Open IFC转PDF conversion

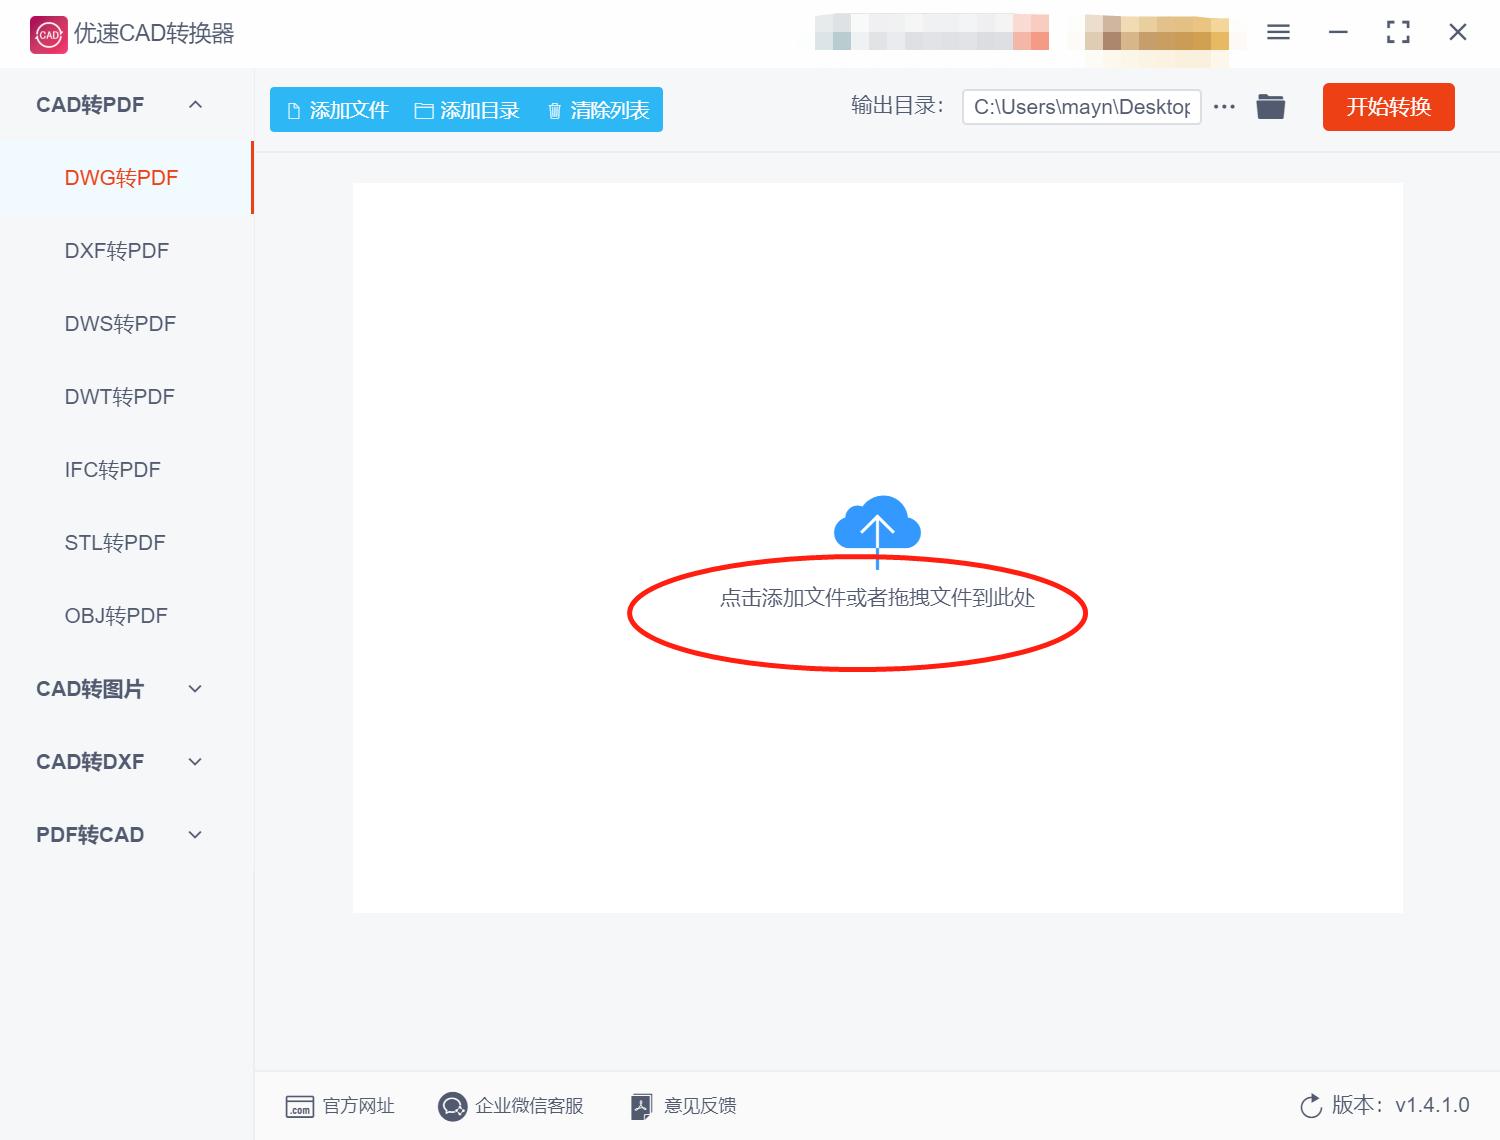[112, 469]
